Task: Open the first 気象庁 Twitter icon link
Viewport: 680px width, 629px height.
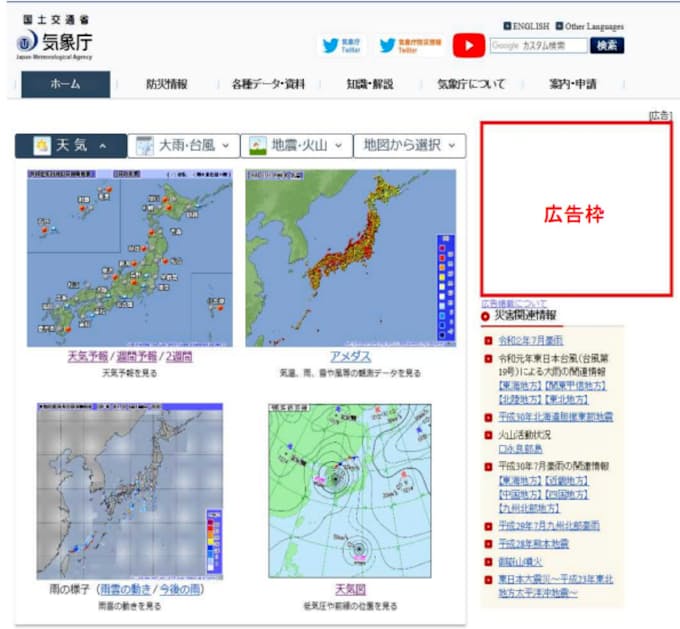Action: pyautogui.click(x=341, y=45)
